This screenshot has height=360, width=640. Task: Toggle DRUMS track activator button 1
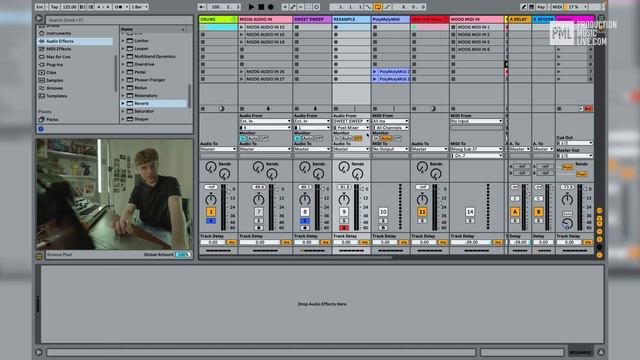click(x=211, y=211)
